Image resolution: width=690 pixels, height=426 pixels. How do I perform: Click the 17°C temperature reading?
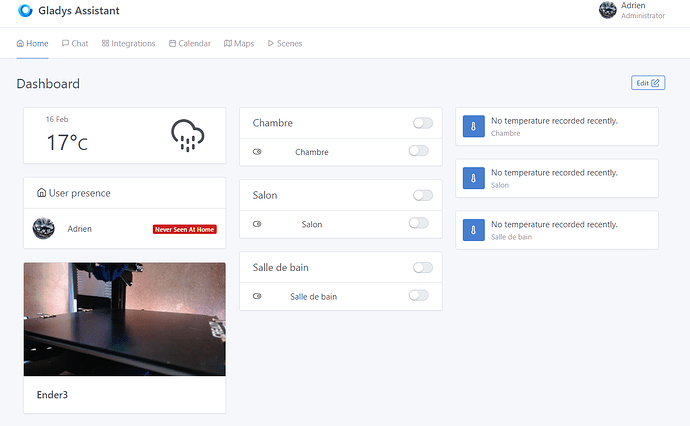point(67,143)
